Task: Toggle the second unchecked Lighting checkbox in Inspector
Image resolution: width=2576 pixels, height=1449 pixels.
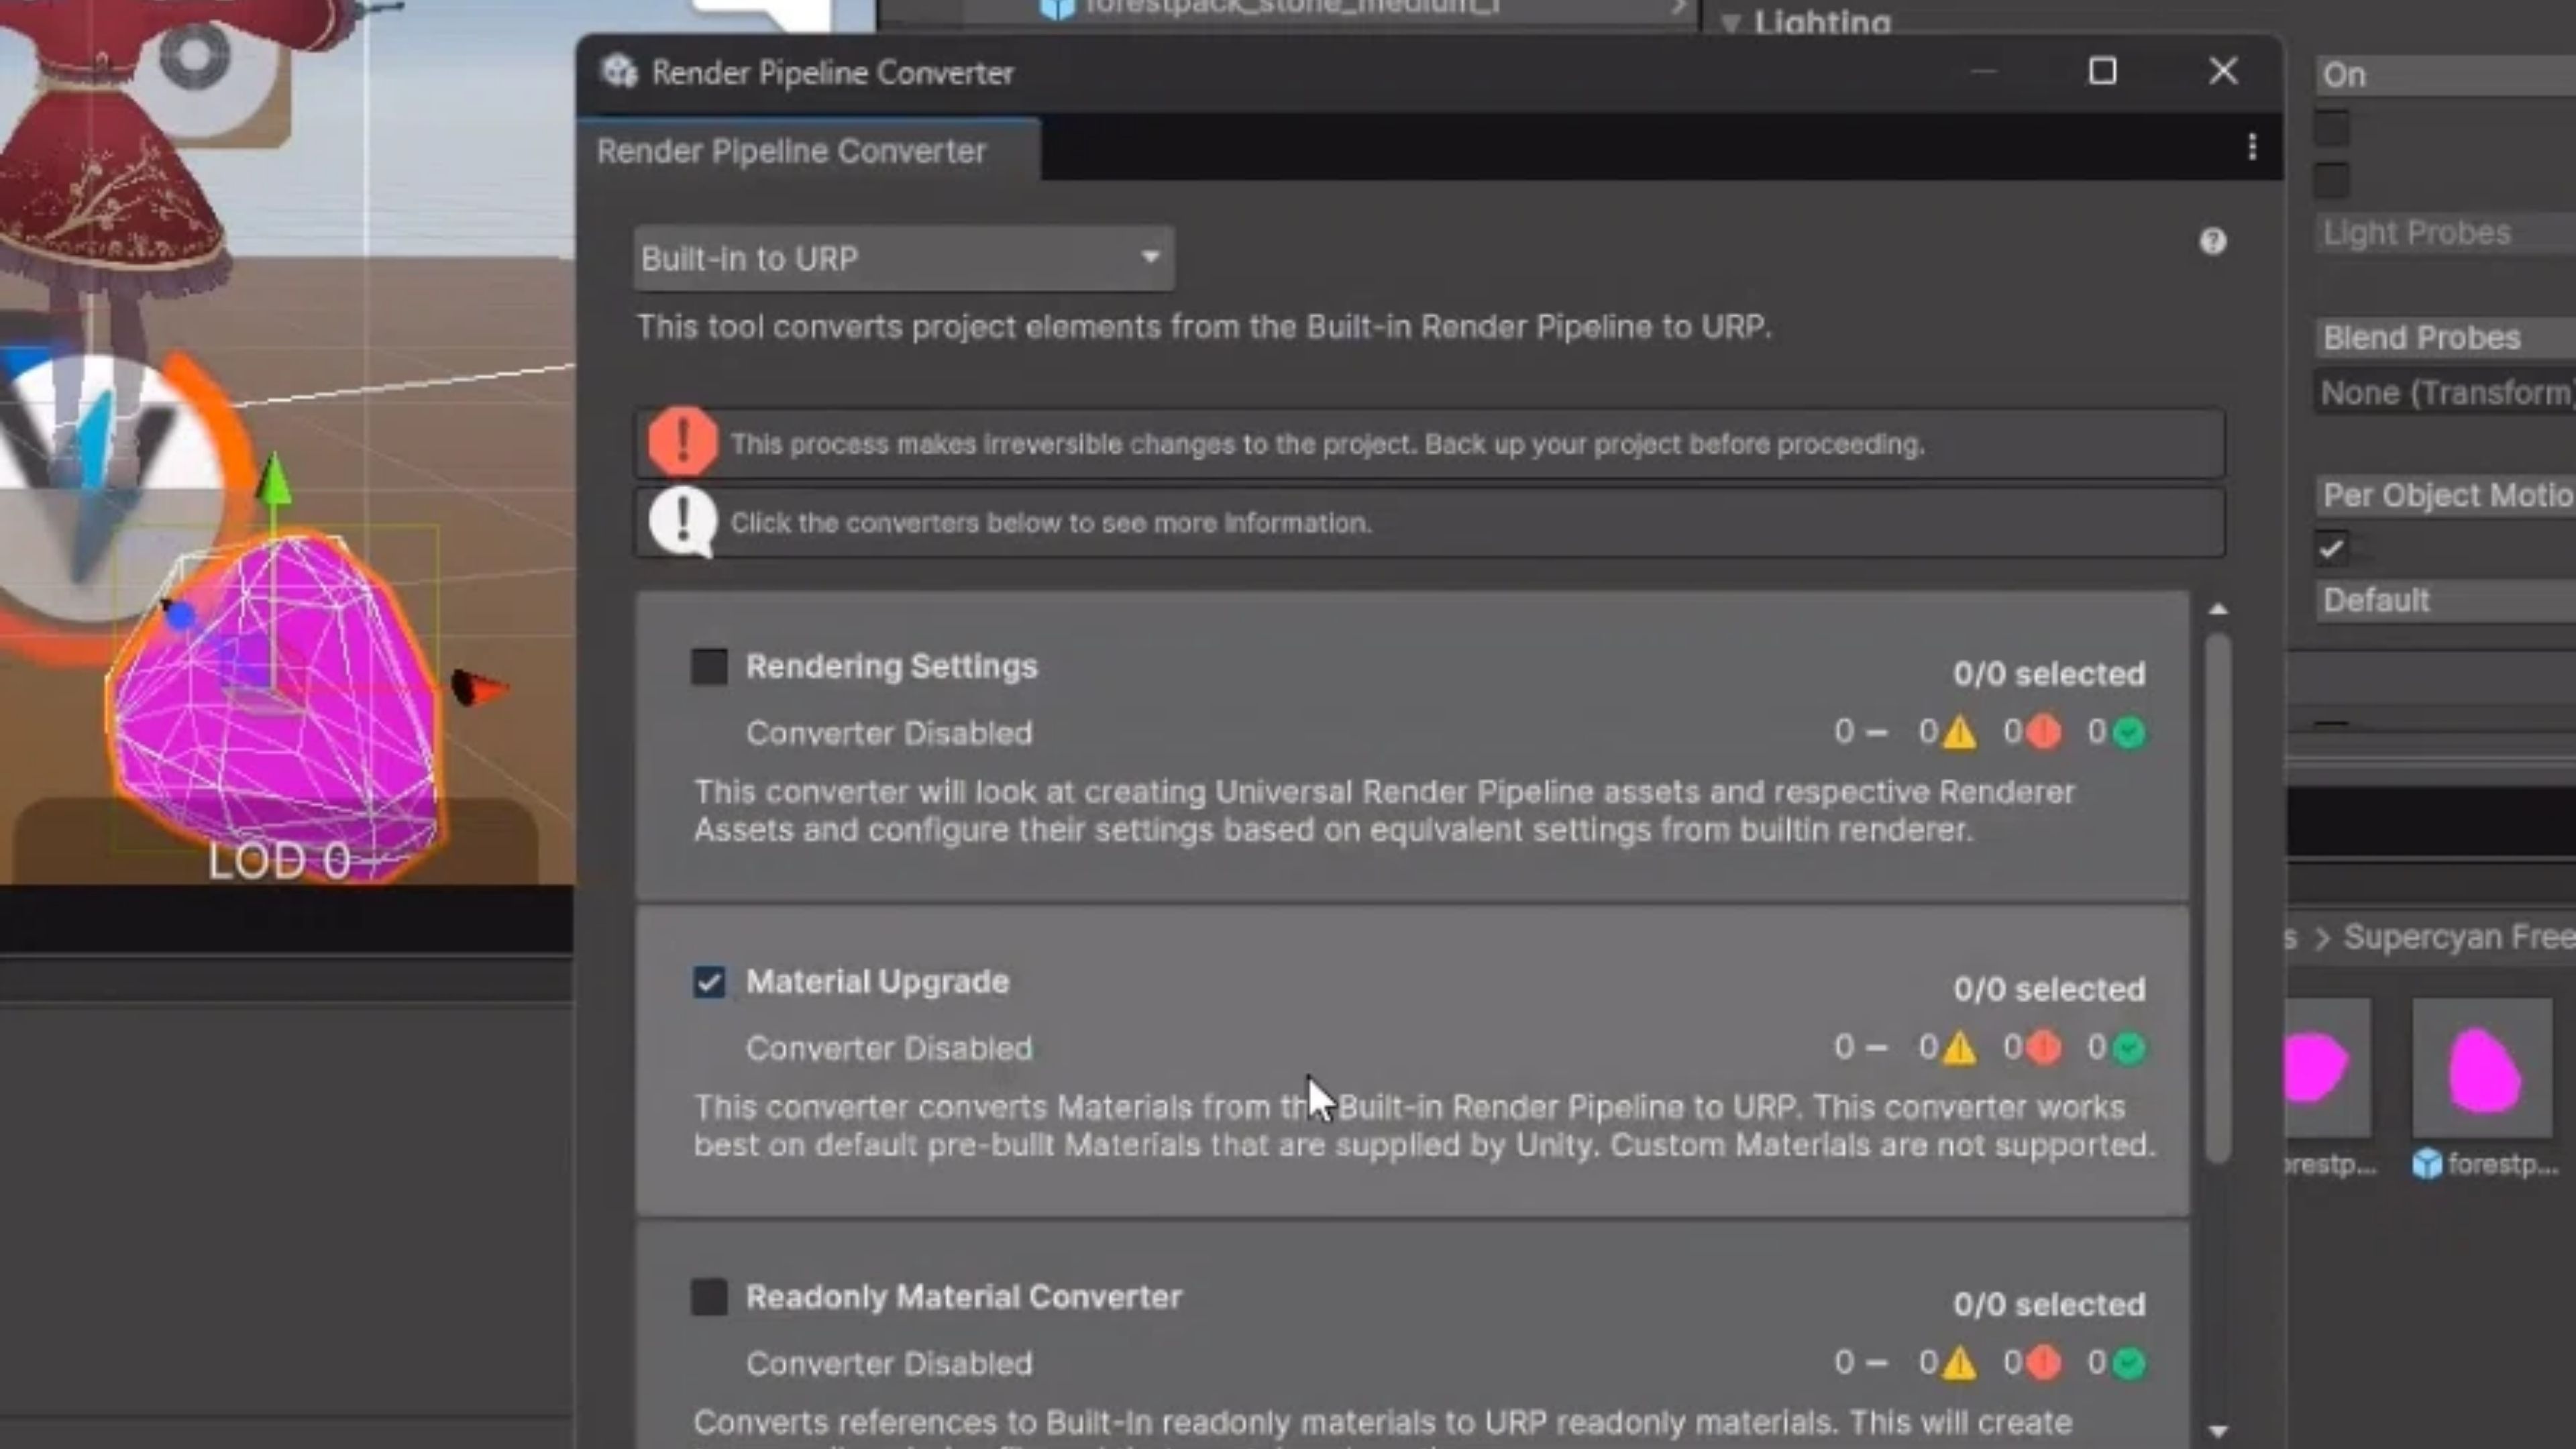Action: point(2331,181)
